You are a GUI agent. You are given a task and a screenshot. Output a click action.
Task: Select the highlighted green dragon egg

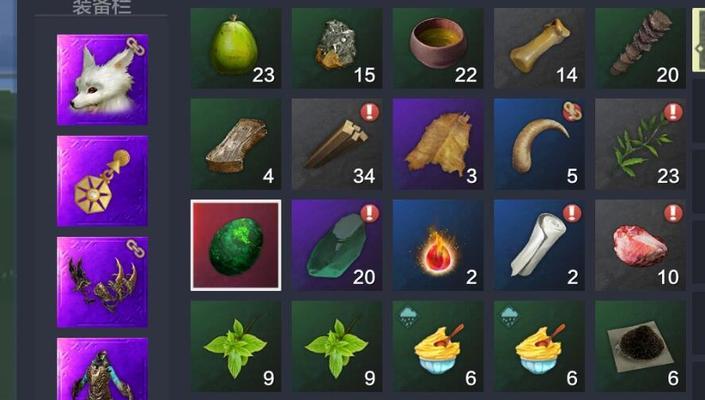pyautogui.click(x=236, y=245)
